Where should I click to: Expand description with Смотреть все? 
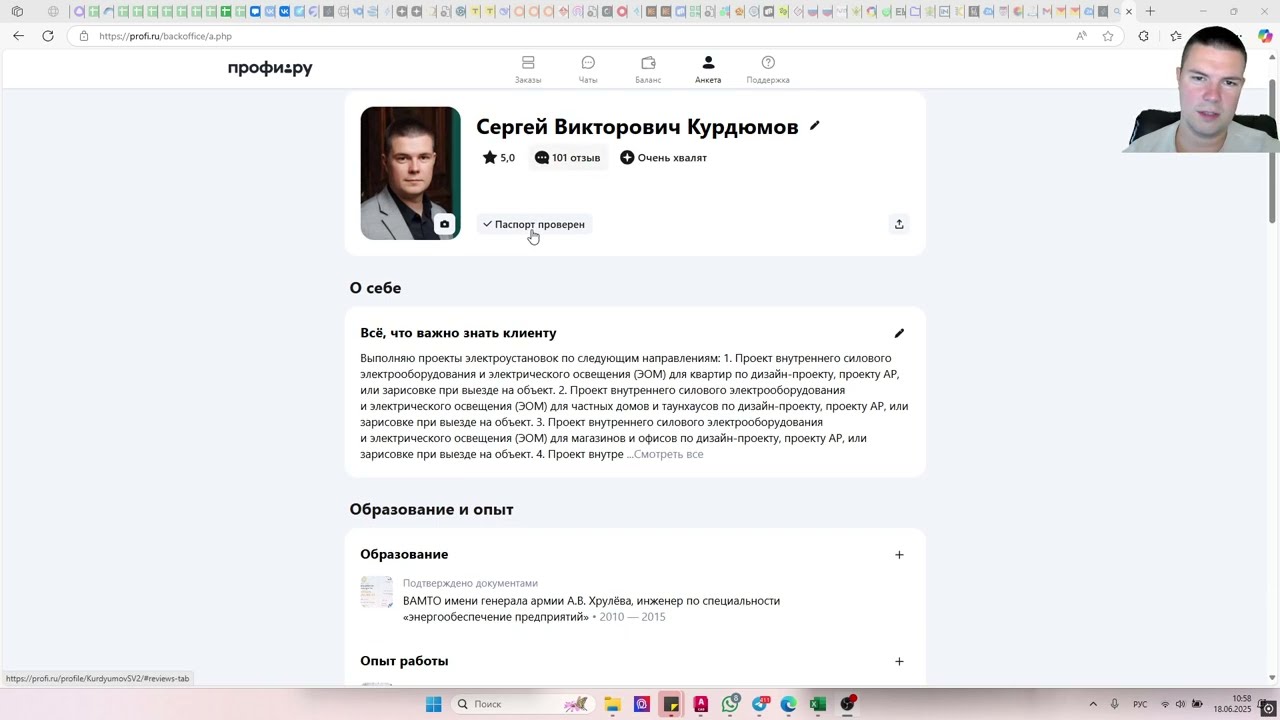click(668, 454)
